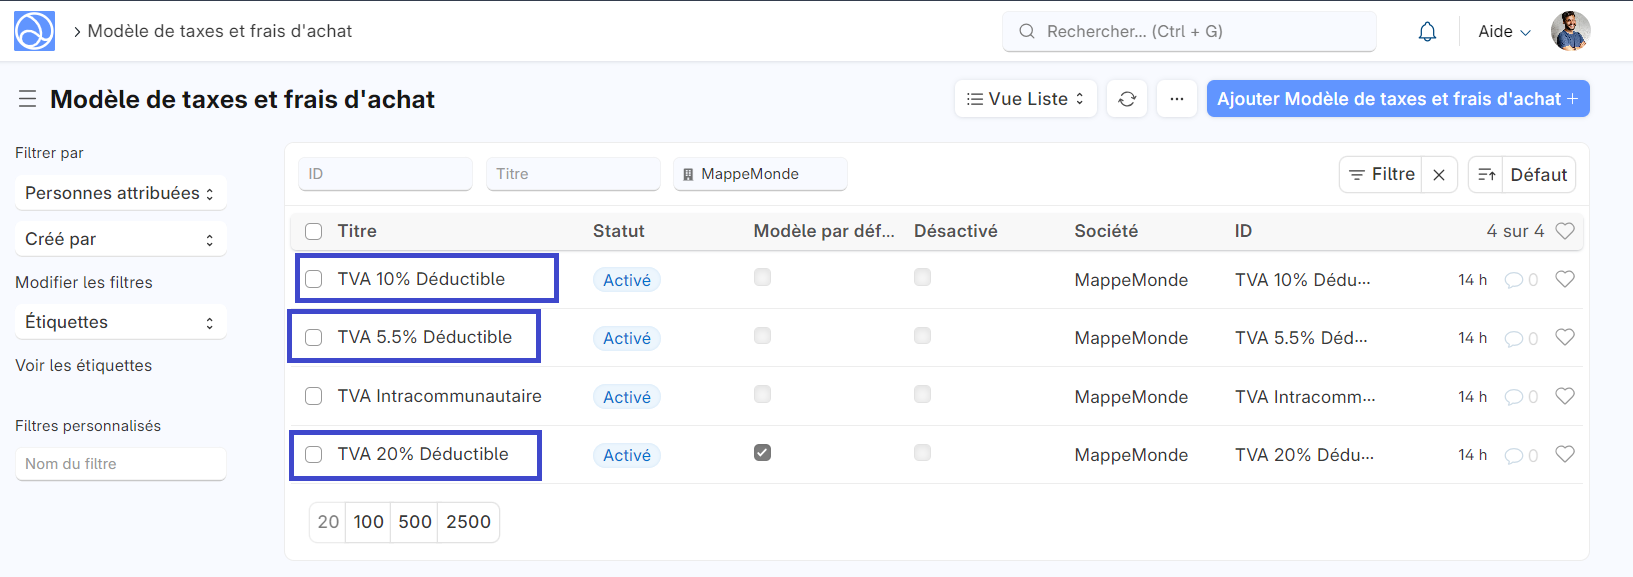This screenshot has width=1633, height=577.
Task: Open comments for TVA 10% Déductible row
Action: click(x=1521, y=280)
